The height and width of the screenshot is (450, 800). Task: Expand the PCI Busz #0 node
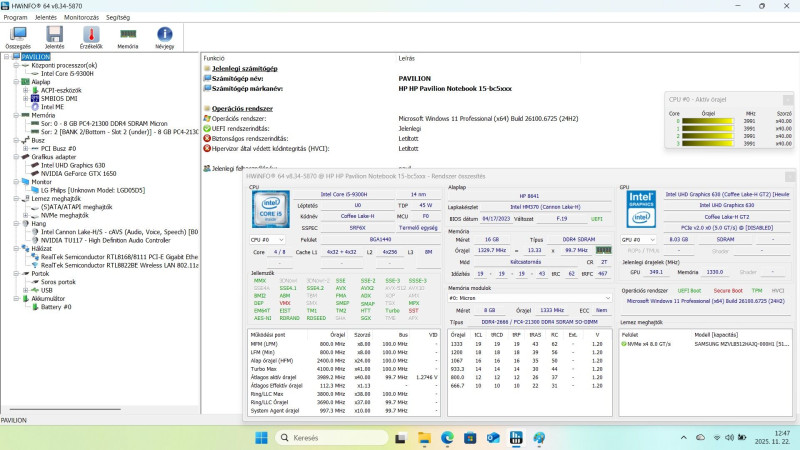pos(26,148)
